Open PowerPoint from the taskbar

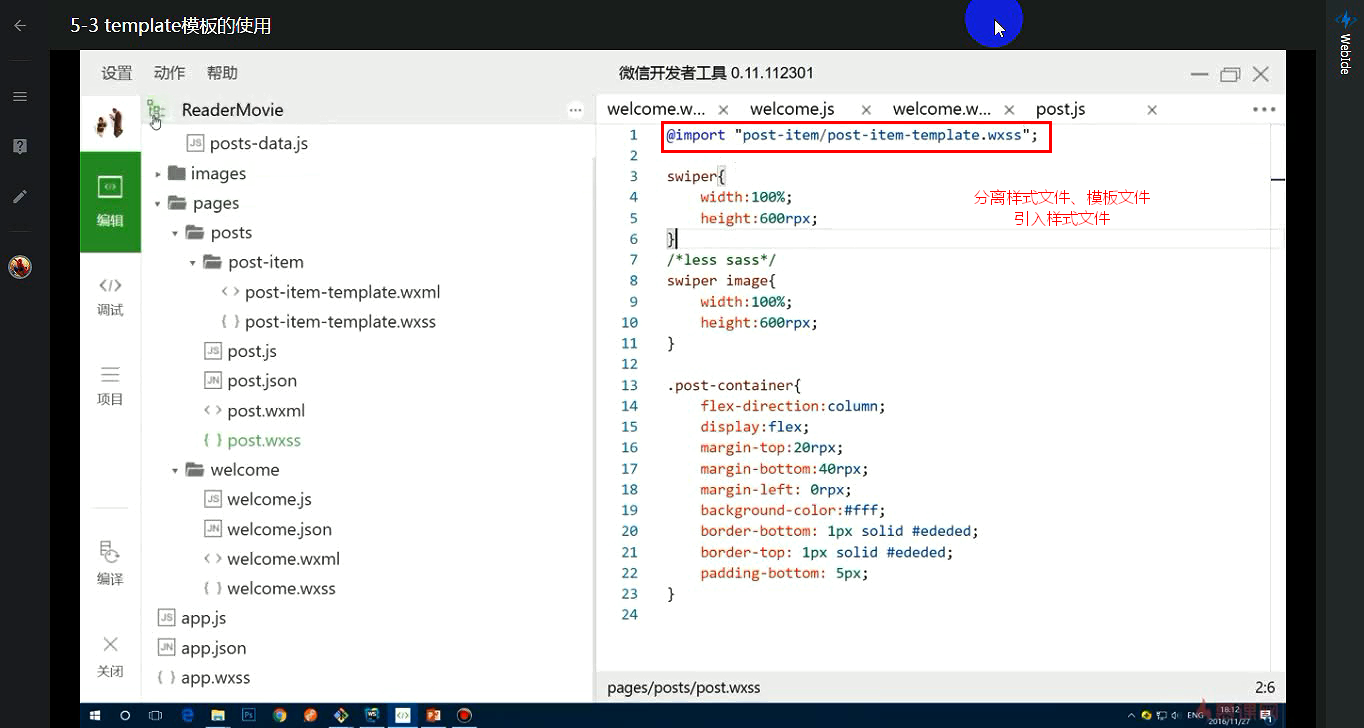coord(433,716)
